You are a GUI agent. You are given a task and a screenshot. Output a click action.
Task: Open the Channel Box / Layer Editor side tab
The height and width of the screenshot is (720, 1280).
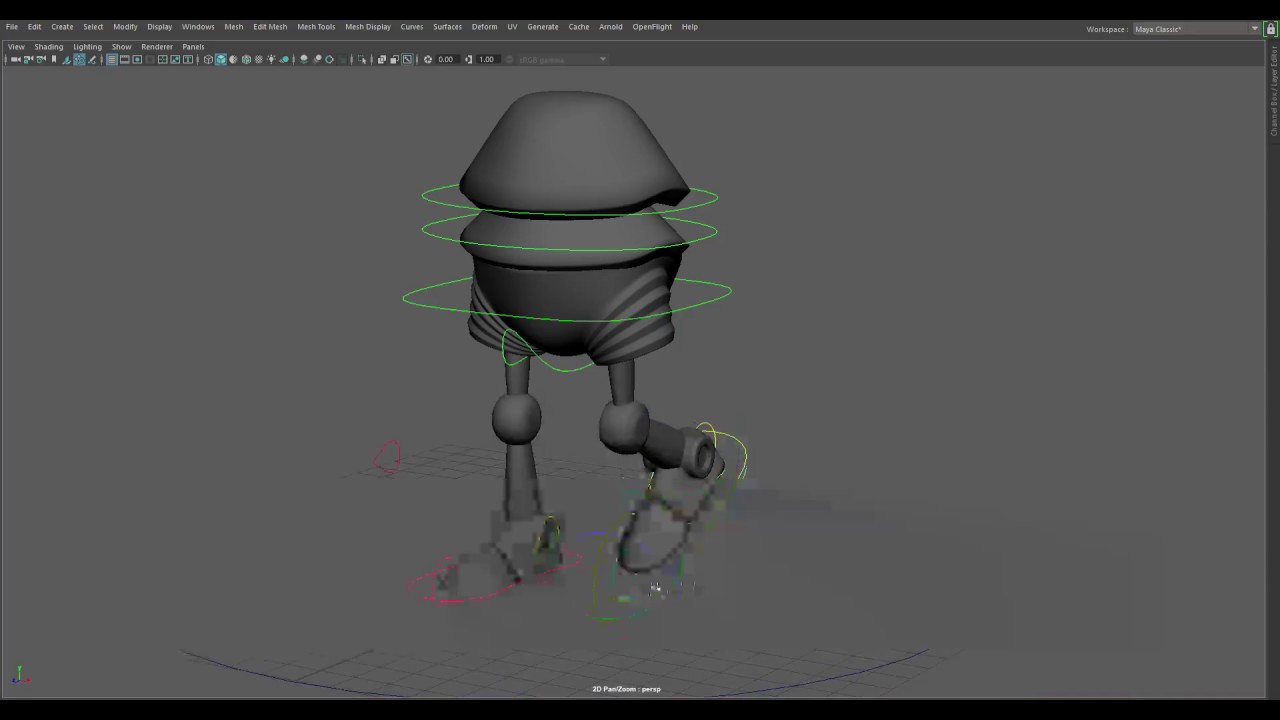click(x=1274, y=90)
